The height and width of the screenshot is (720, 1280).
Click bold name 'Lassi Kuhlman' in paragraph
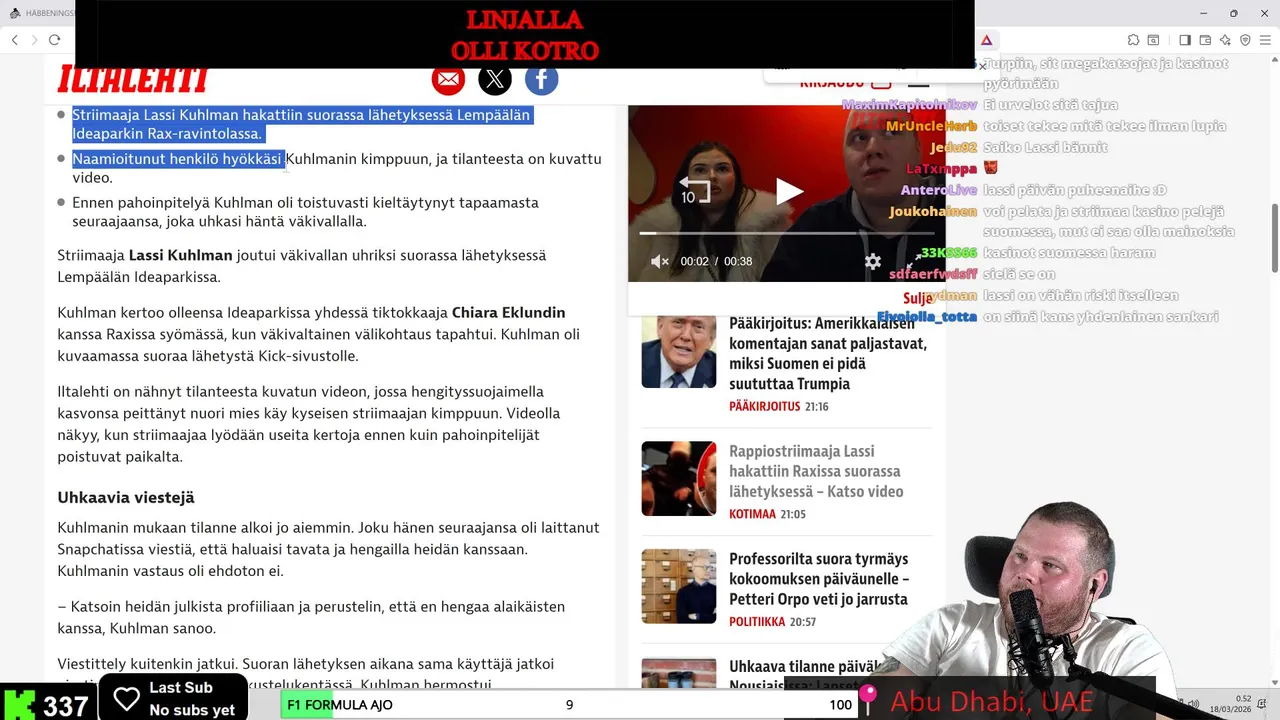(180, 255)
